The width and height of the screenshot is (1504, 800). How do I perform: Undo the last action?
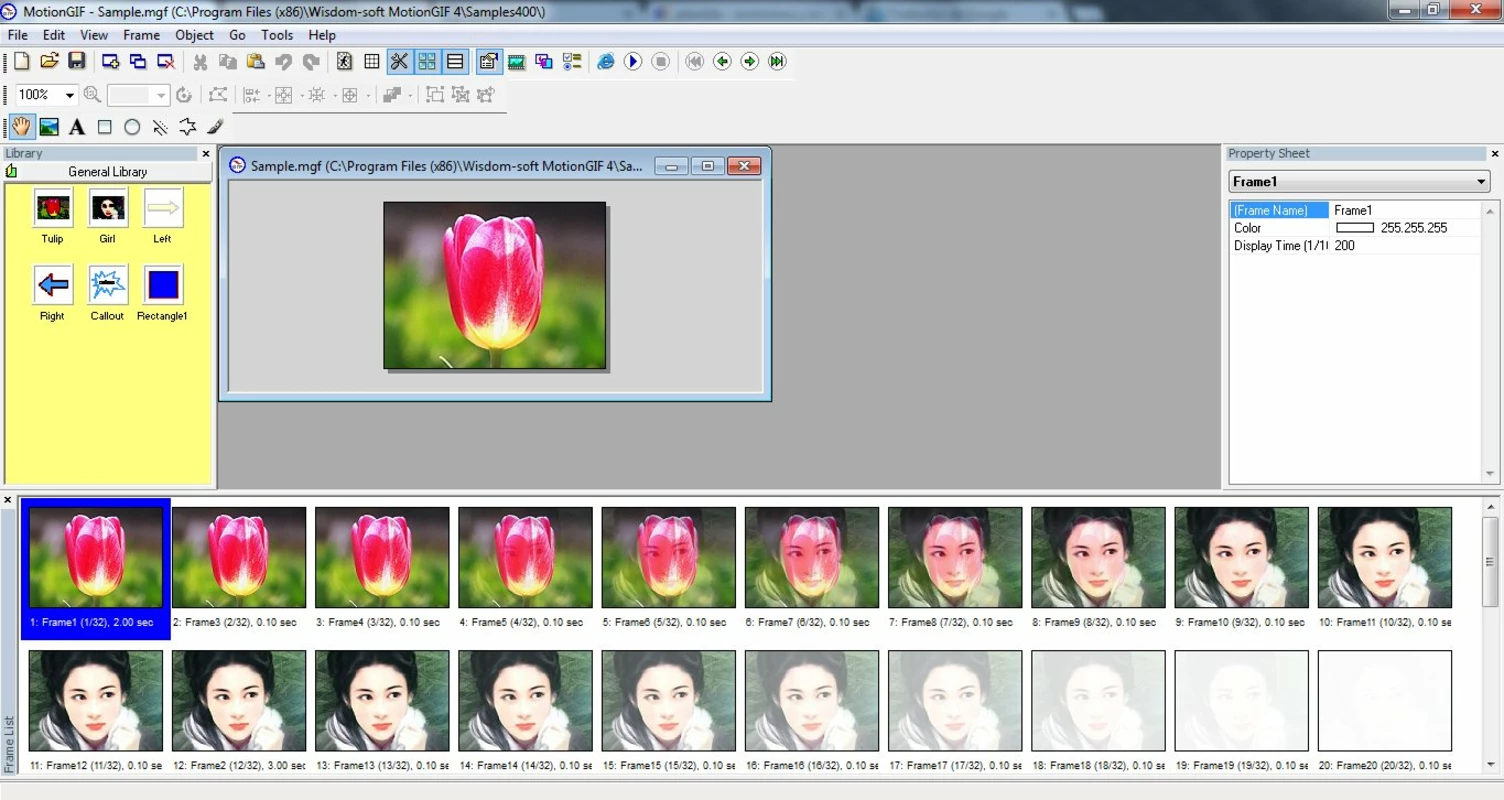pyautogui.click(x=283, y=61)
